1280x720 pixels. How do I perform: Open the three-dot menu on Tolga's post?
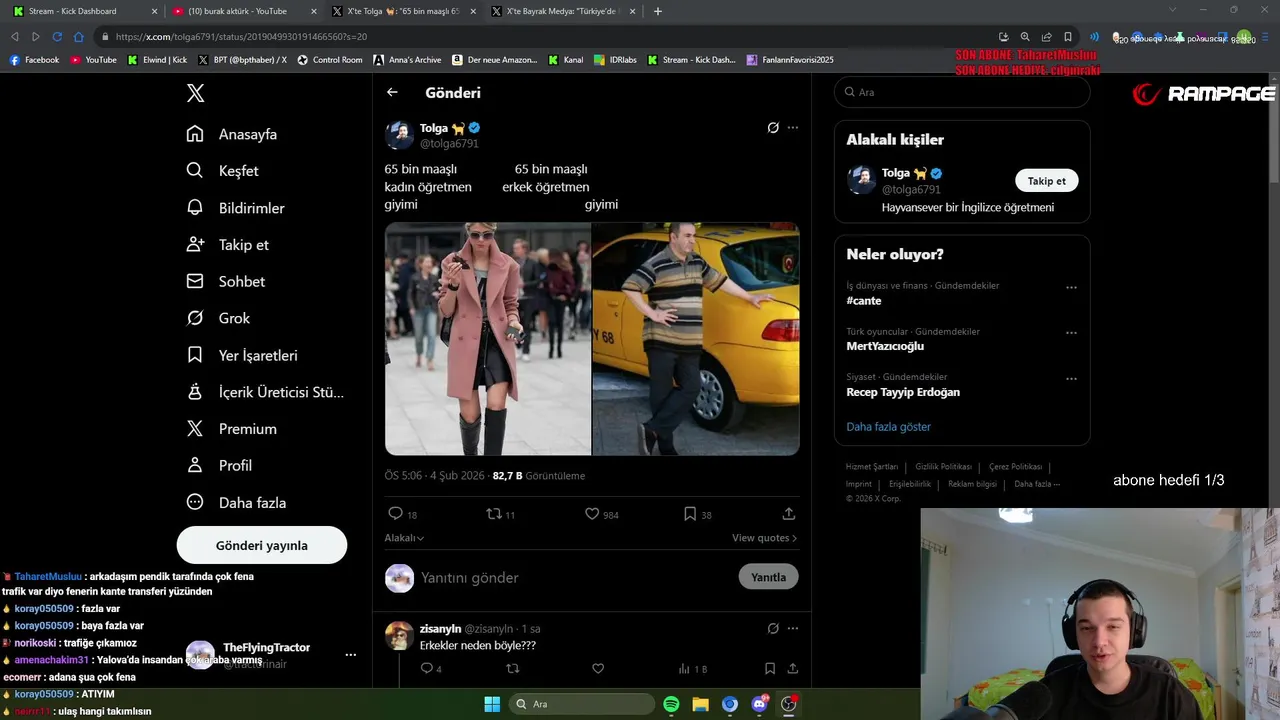pos(793,128)
